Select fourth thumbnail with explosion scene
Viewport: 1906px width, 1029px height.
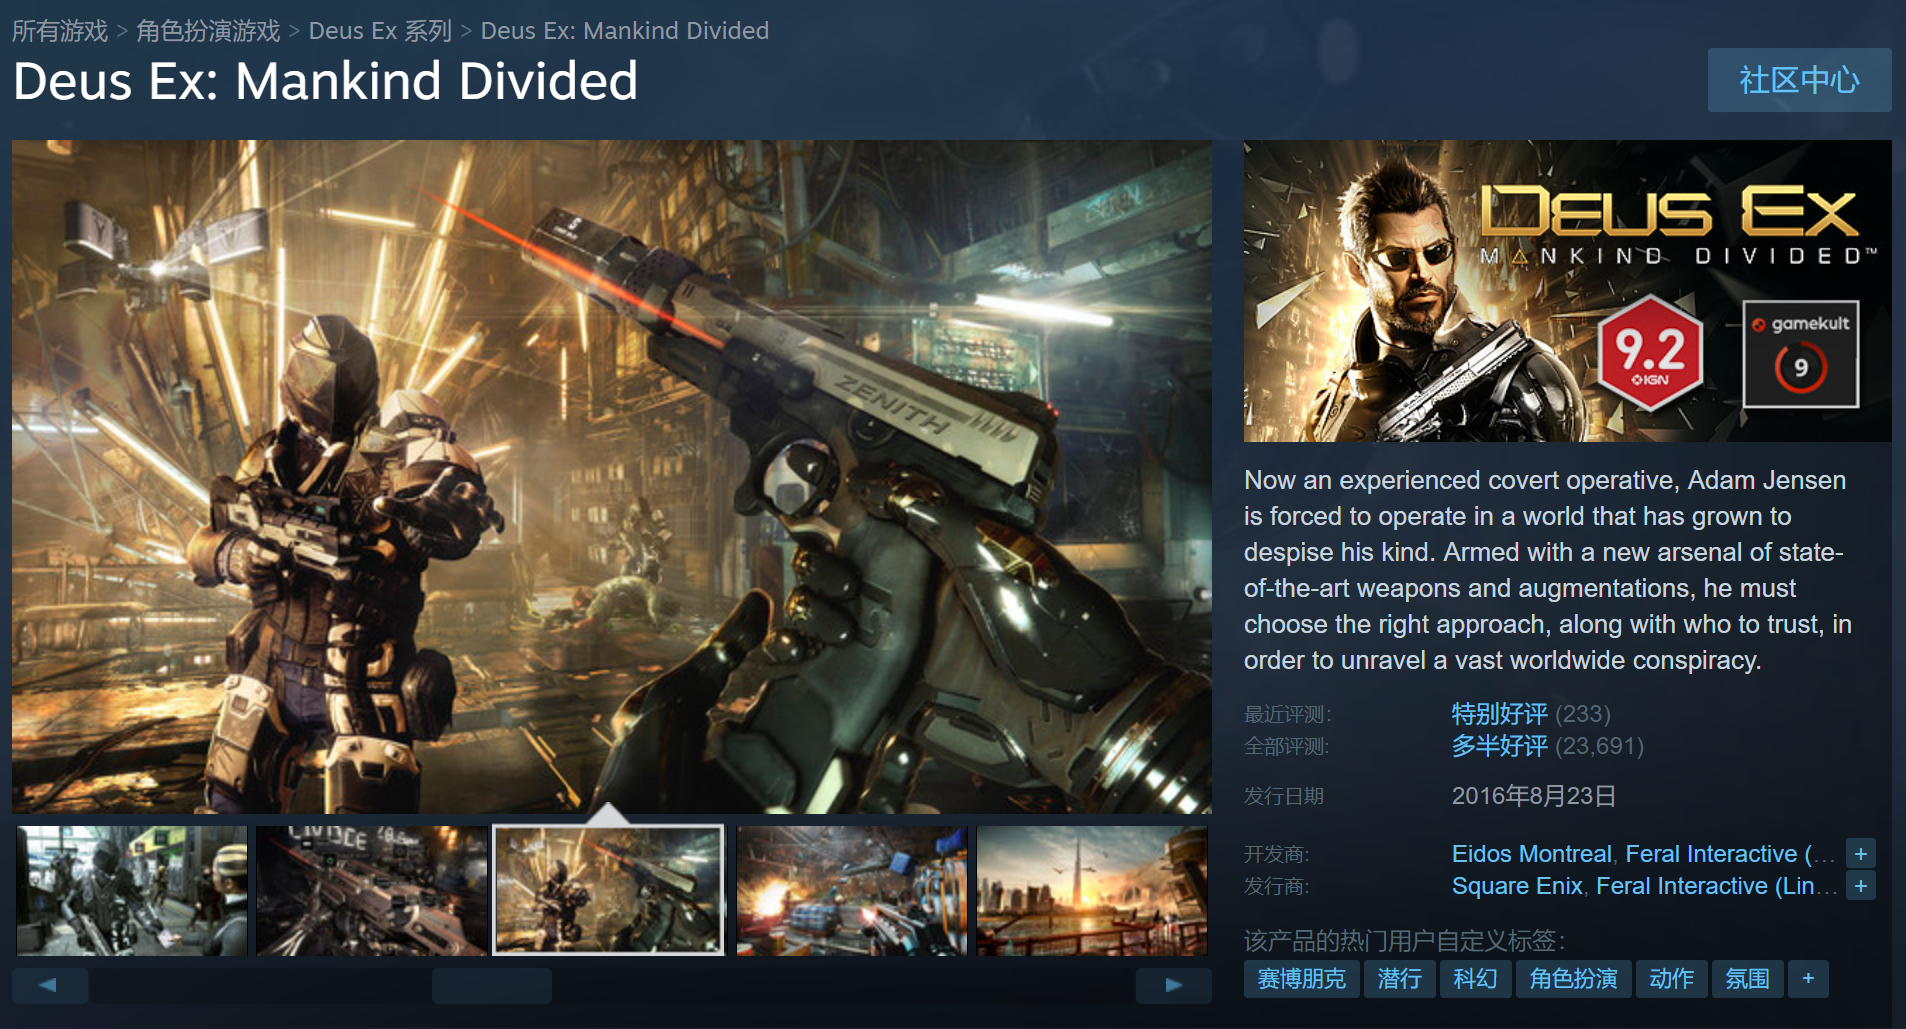coord(852,890)
